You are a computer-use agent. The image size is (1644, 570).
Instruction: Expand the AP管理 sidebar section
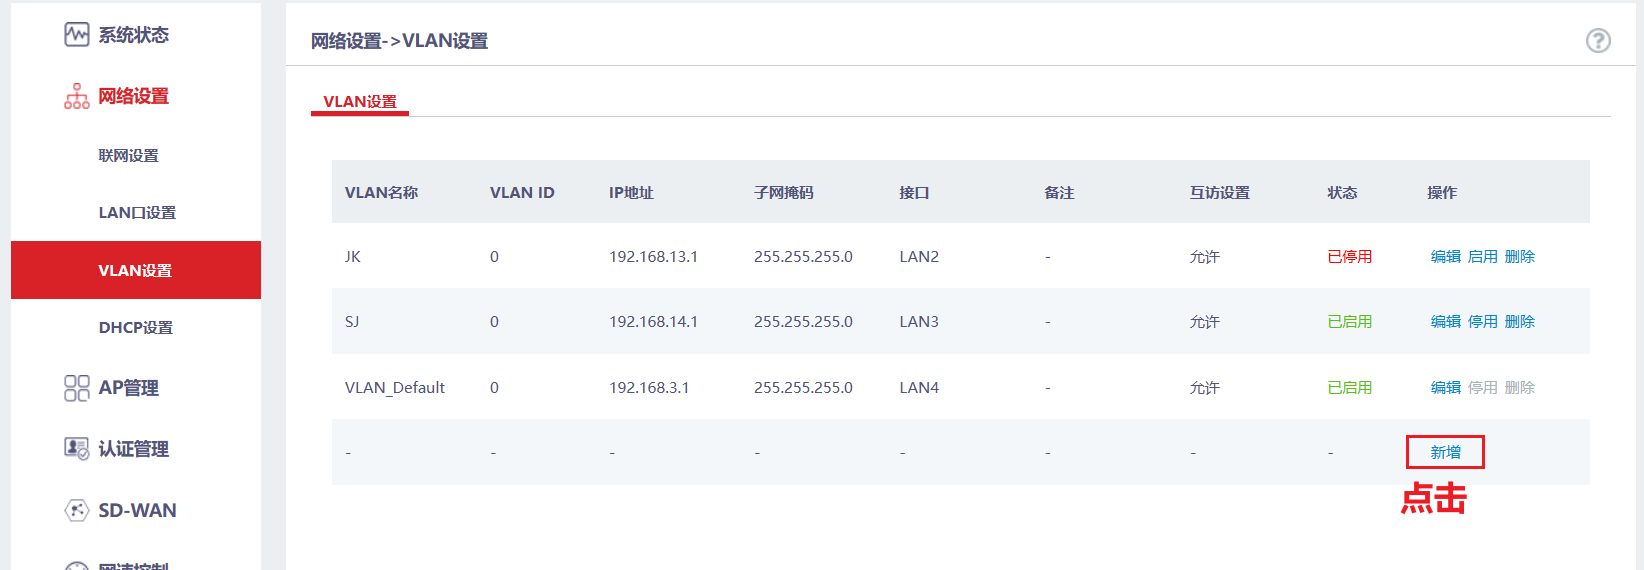(129, 388)
